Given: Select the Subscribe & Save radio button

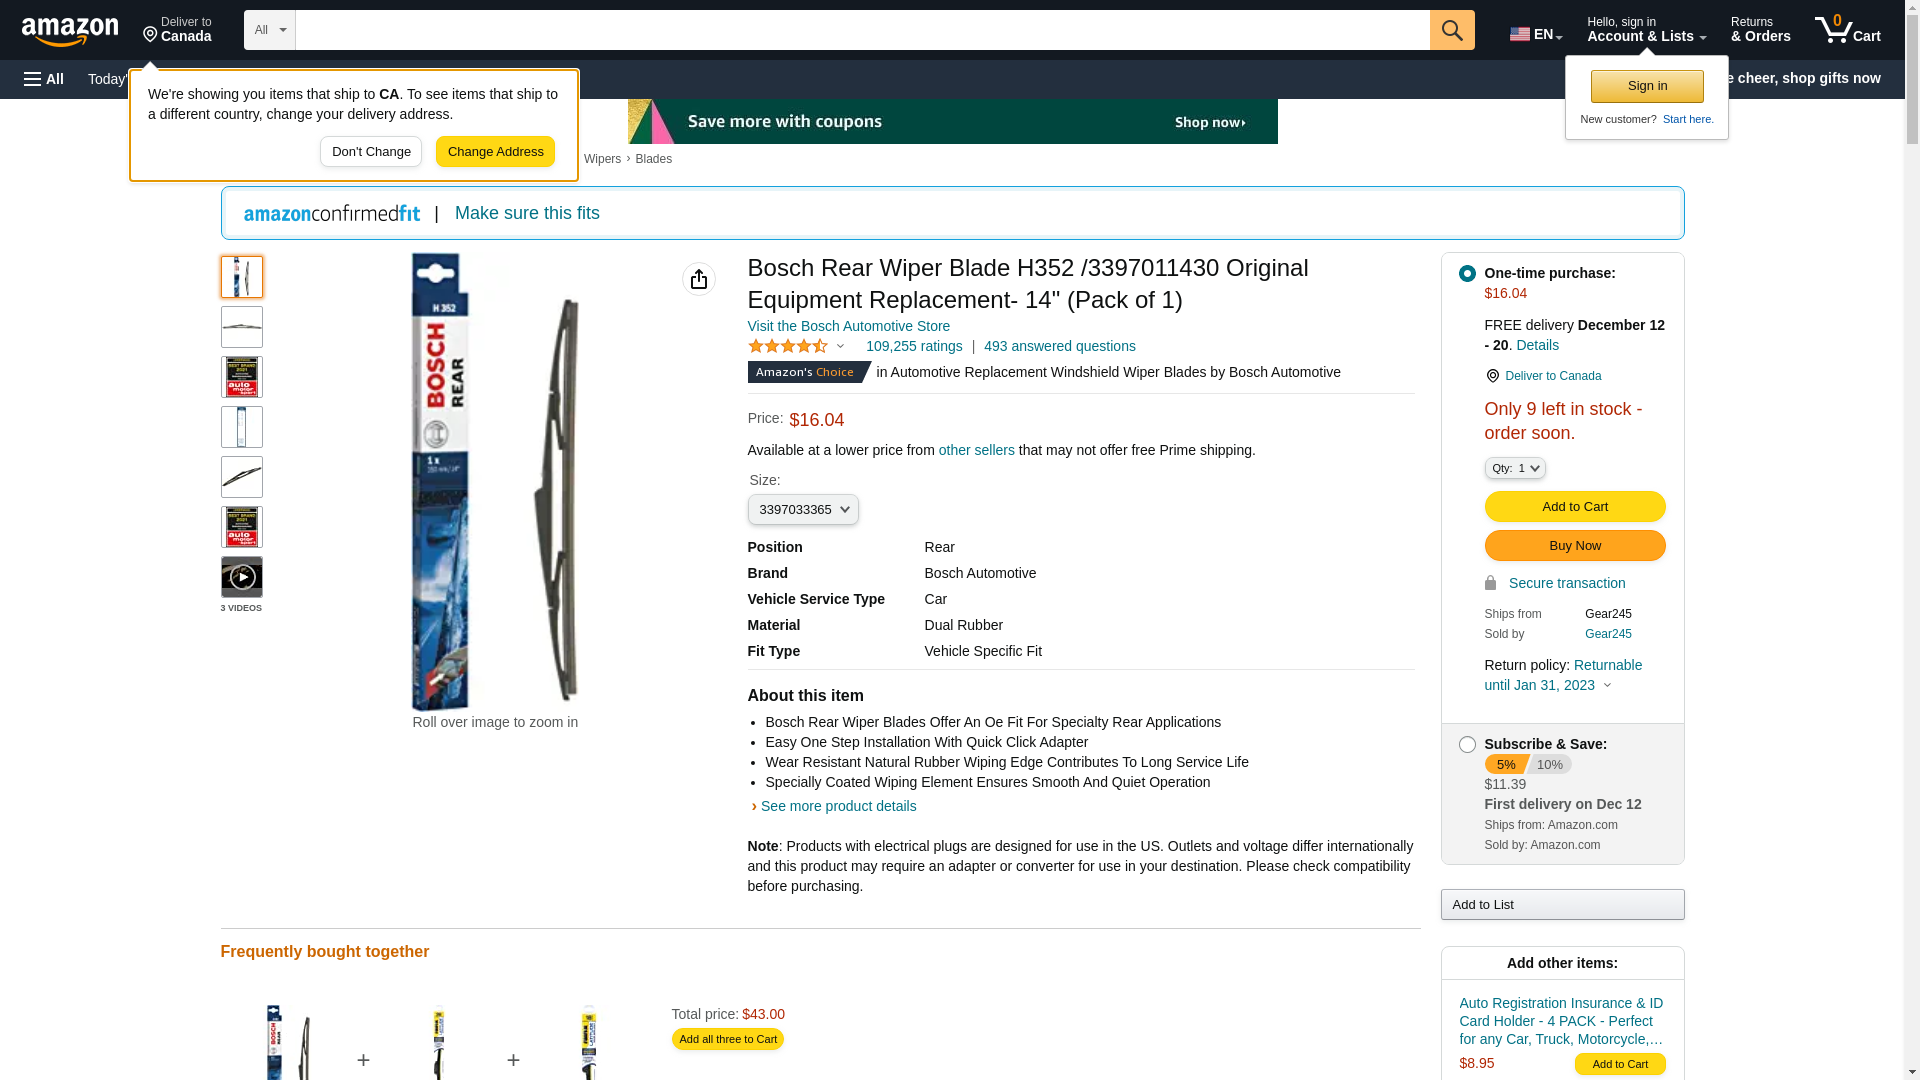Looking at the screenshot, I should (x=1467, y=744).
